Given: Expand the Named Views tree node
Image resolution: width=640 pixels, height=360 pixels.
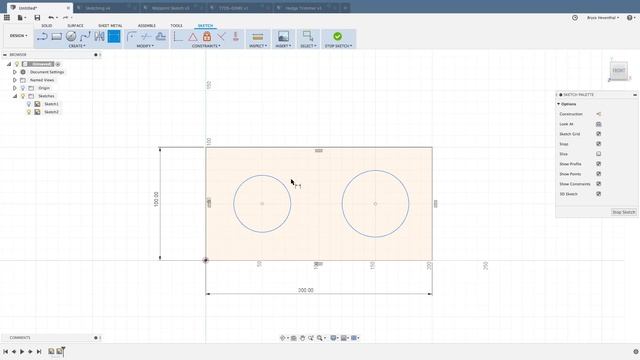Looking at the screenshot, I should (15, 80).
